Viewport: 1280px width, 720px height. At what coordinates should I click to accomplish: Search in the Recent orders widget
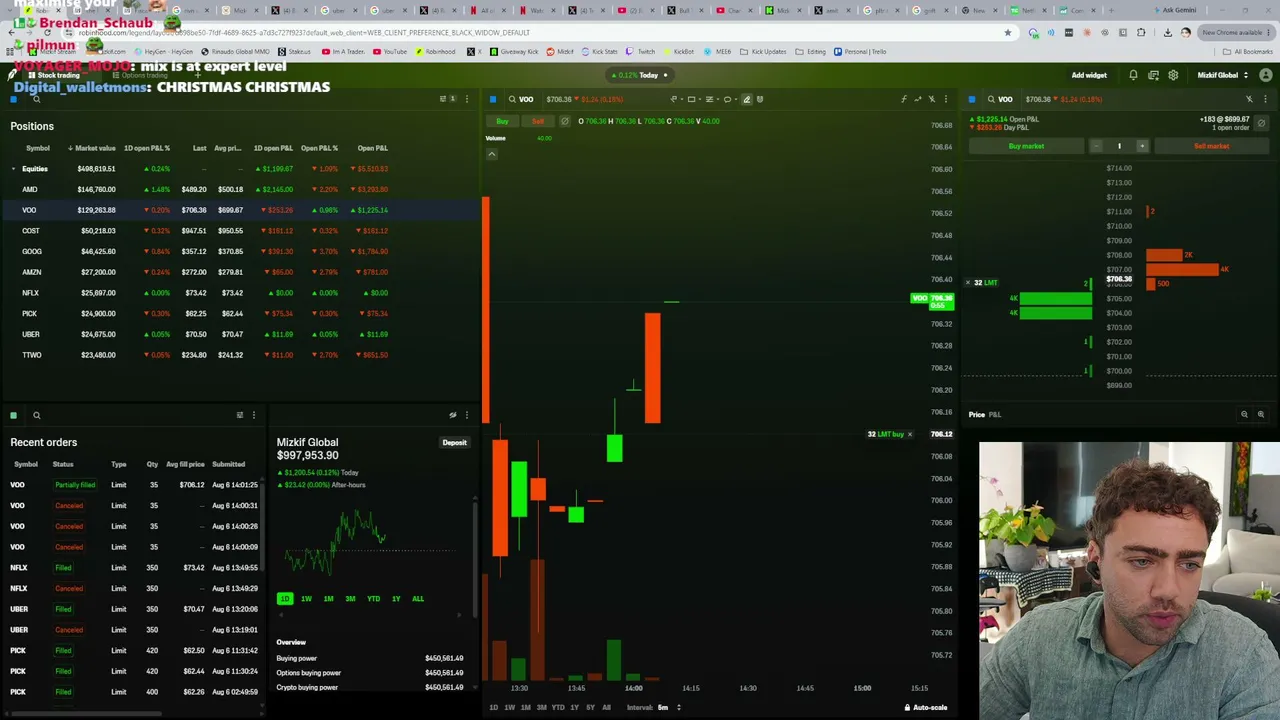[x=36, y=415]
